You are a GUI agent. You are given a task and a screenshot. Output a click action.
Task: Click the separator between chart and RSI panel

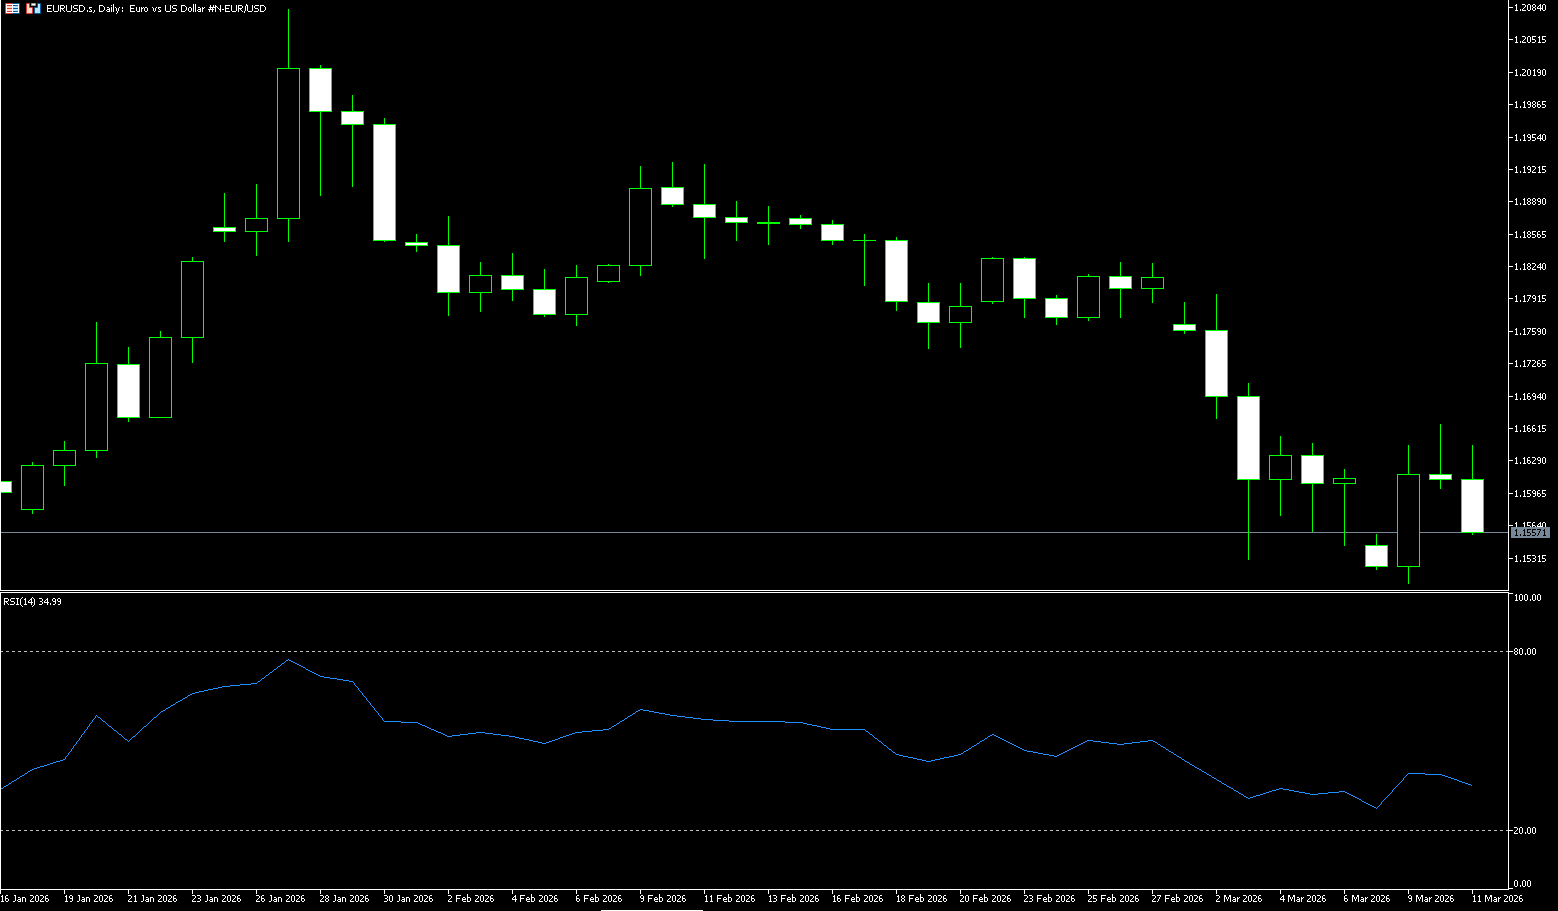[x=750, y=591]
